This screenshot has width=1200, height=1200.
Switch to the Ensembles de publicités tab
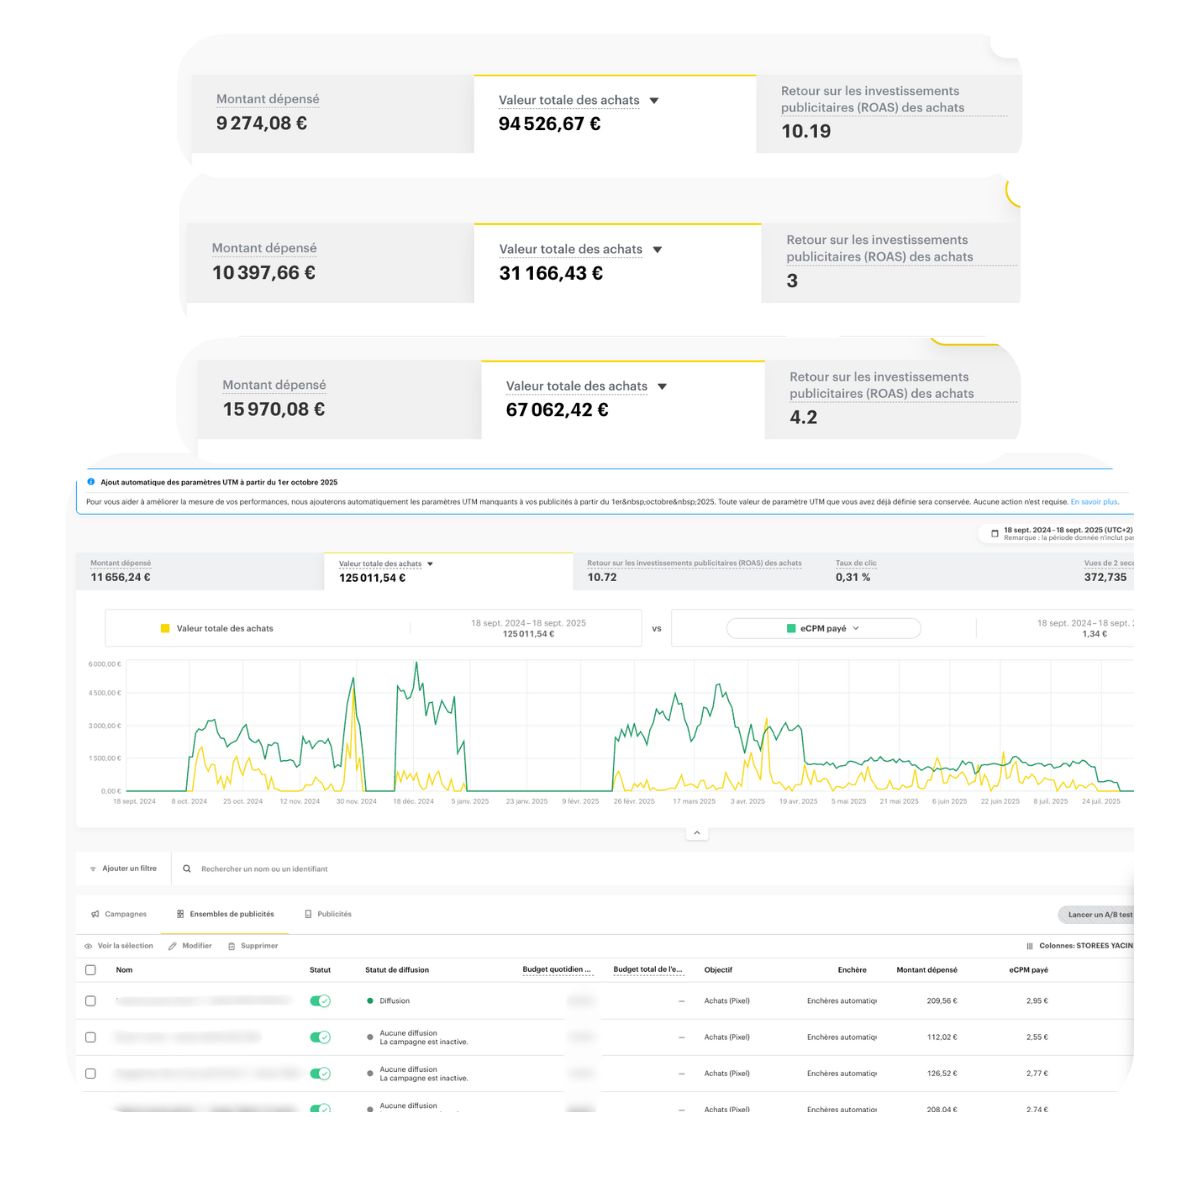225,914
